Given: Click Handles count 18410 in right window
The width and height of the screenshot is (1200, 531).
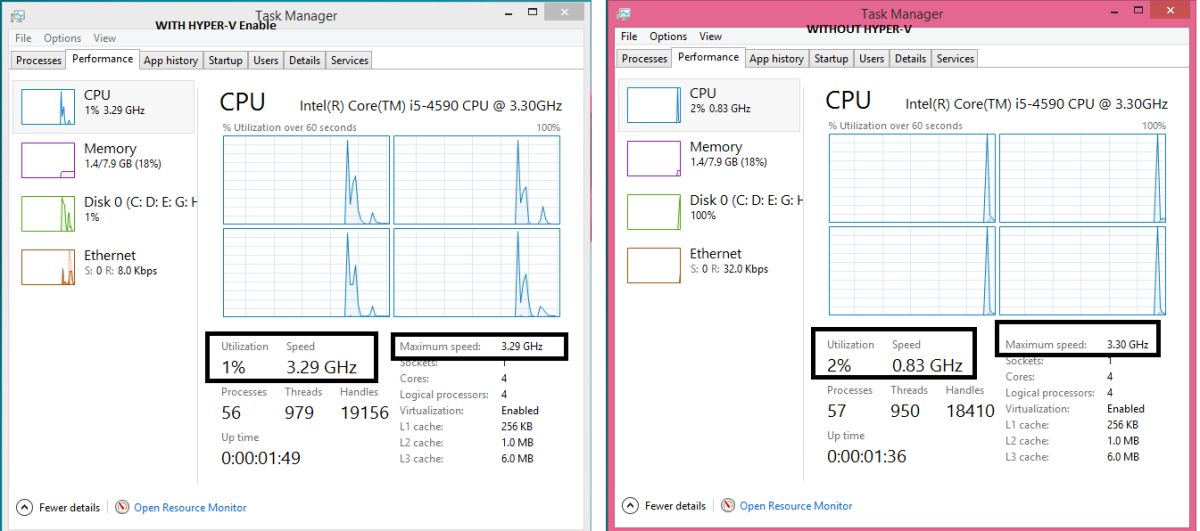Looking at the screenshot, I should [x=970, y=411].
